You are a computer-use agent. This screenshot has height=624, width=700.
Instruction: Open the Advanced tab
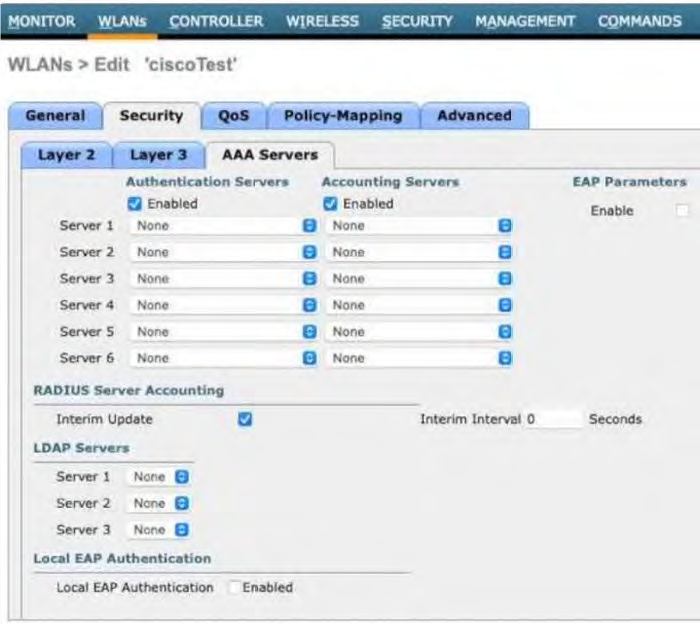click(x=474, y=116)
